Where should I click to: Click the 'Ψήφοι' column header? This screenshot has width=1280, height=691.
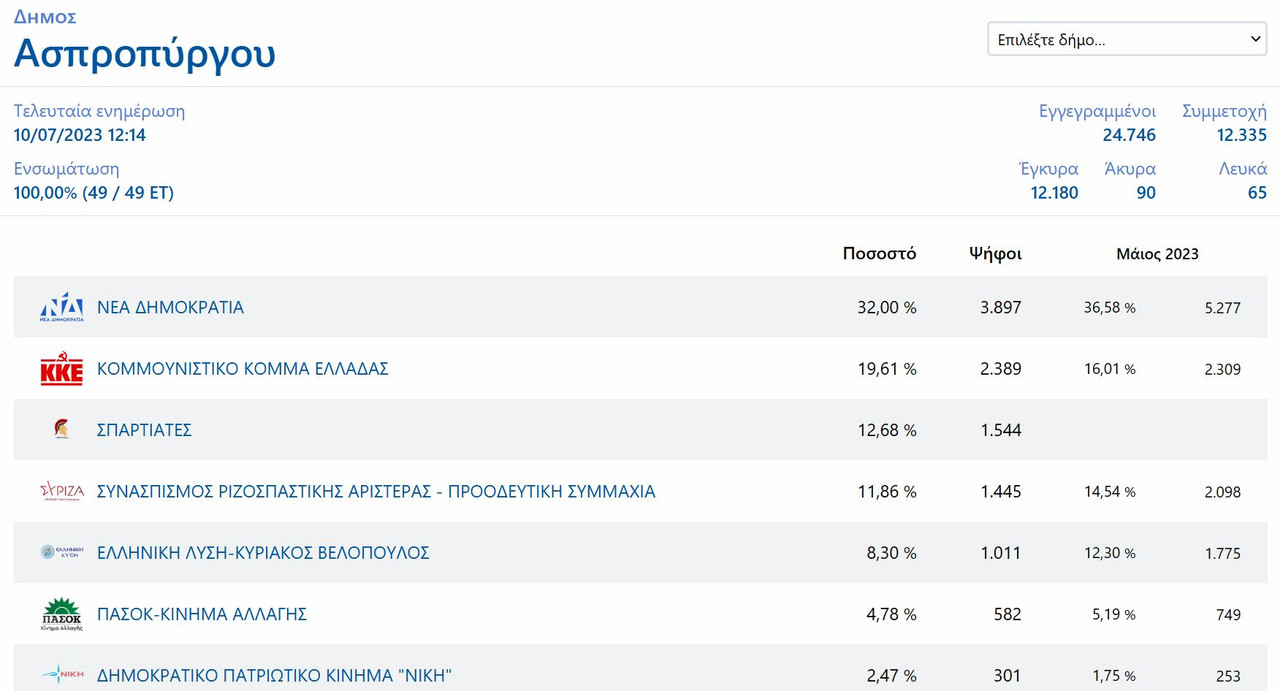coord(995,253)
